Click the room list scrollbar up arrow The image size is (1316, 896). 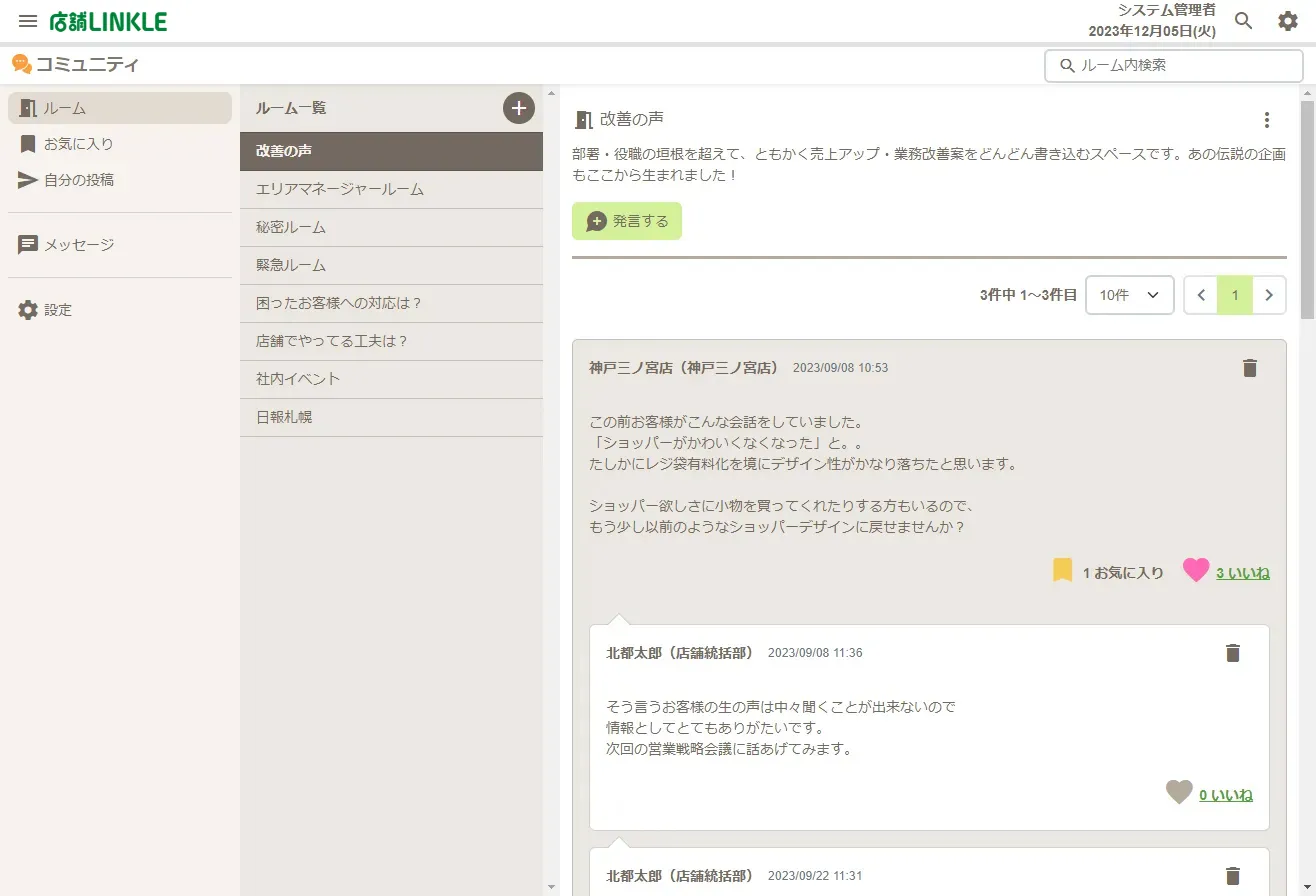click(x=551, y=94)
